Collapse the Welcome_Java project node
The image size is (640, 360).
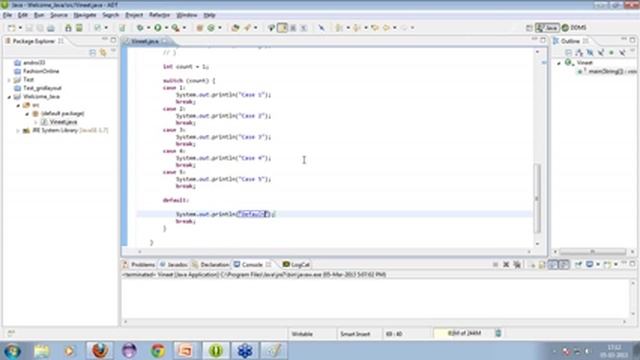click(9, 97)
